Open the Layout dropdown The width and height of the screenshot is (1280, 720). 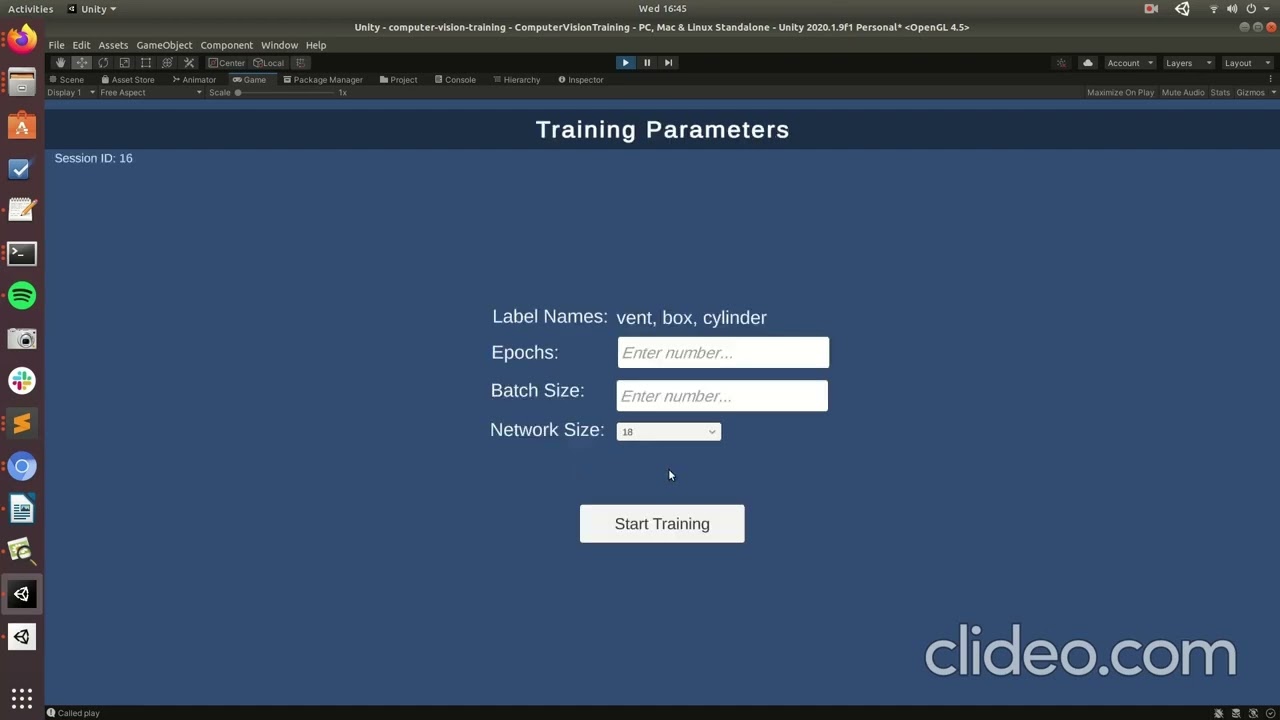[x=1247, y=63]
